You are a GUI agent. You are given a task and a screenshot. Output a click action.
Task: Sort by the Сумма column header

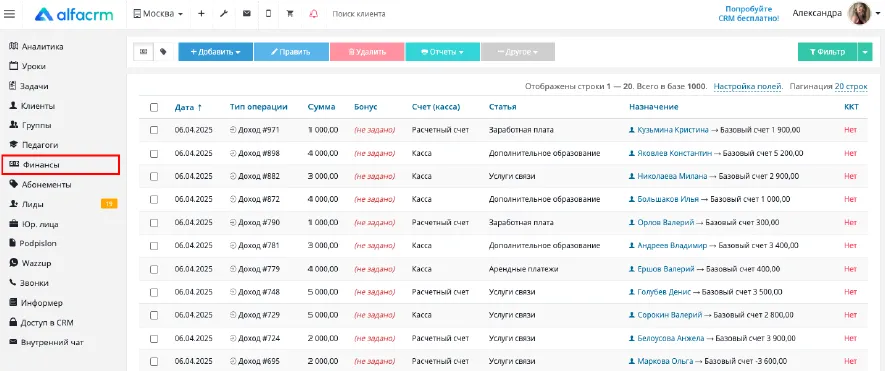pyautogui.click(x=321, y=107)
